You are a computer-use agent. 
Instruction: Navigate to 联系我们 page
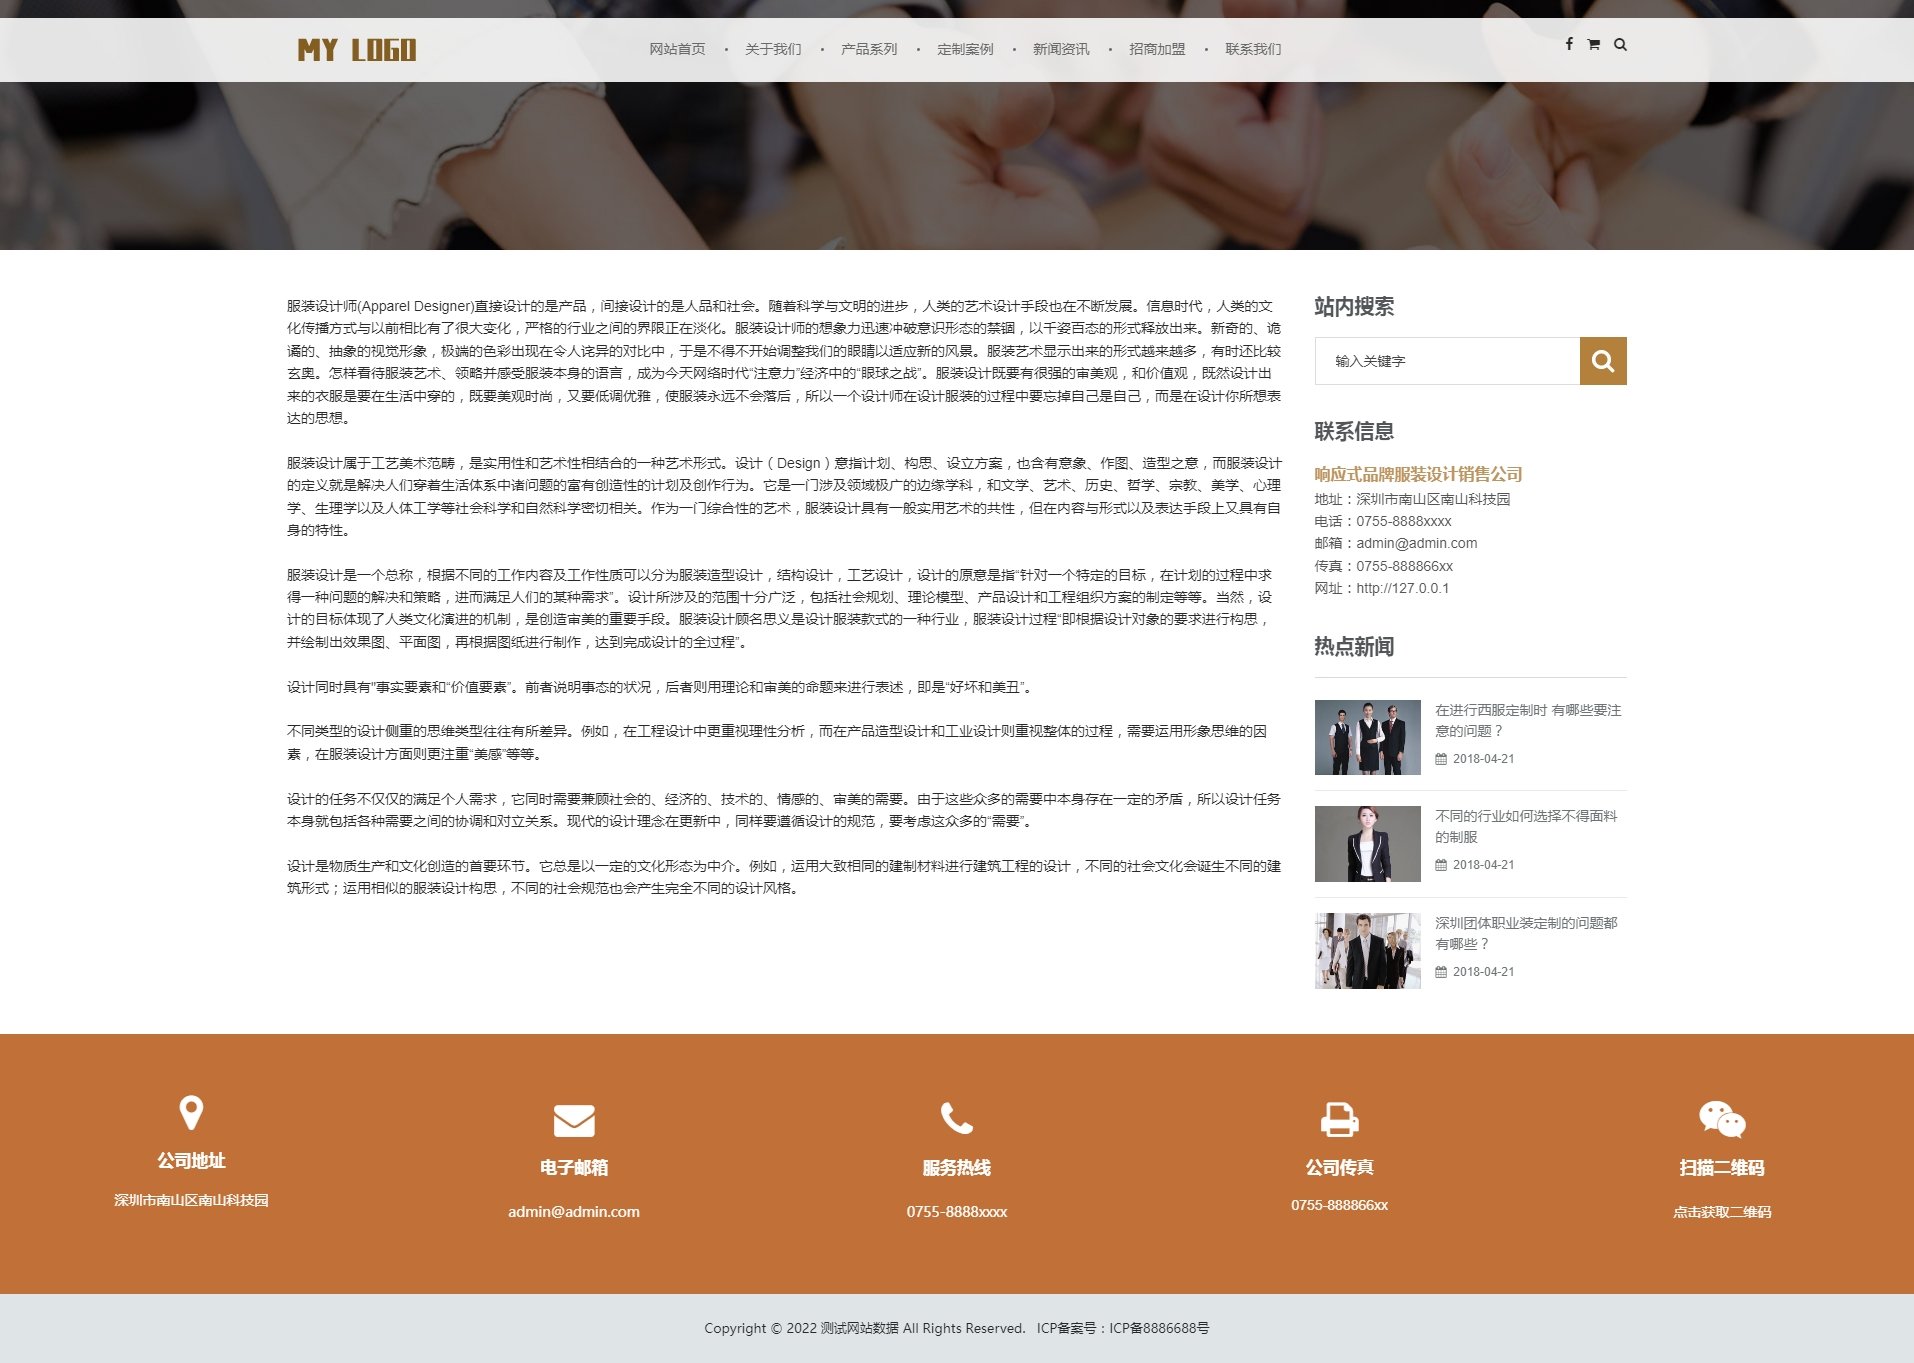(x=1251, y=48)
